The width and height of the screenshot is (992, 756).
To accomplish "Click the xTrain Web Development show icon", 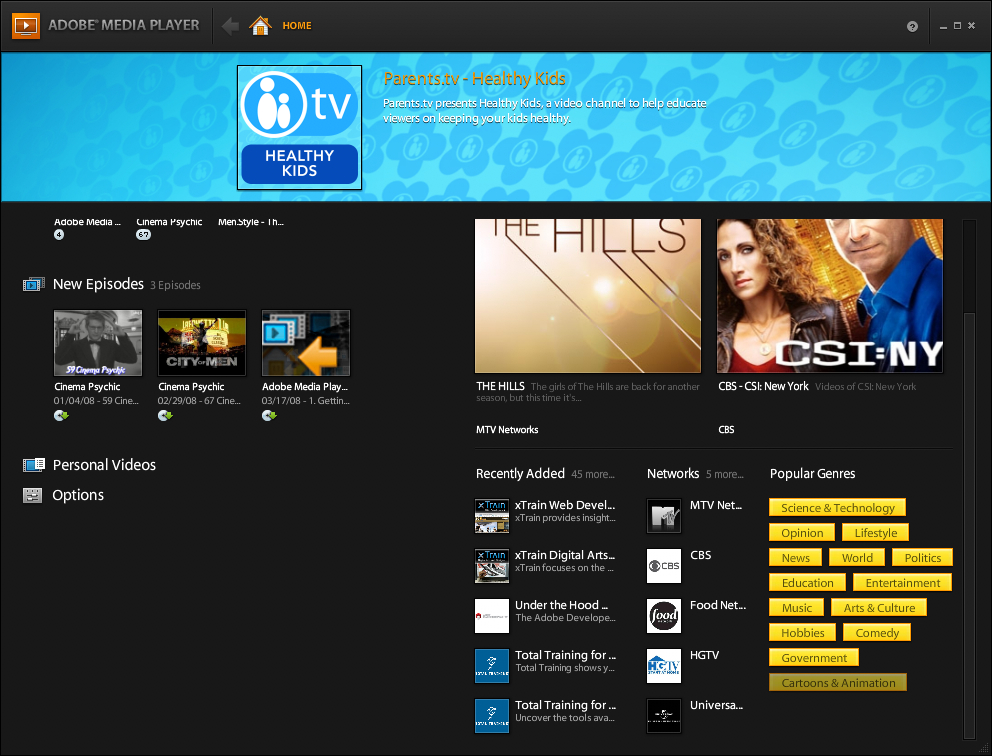I will pyautogui.click(x=492, y=516).
